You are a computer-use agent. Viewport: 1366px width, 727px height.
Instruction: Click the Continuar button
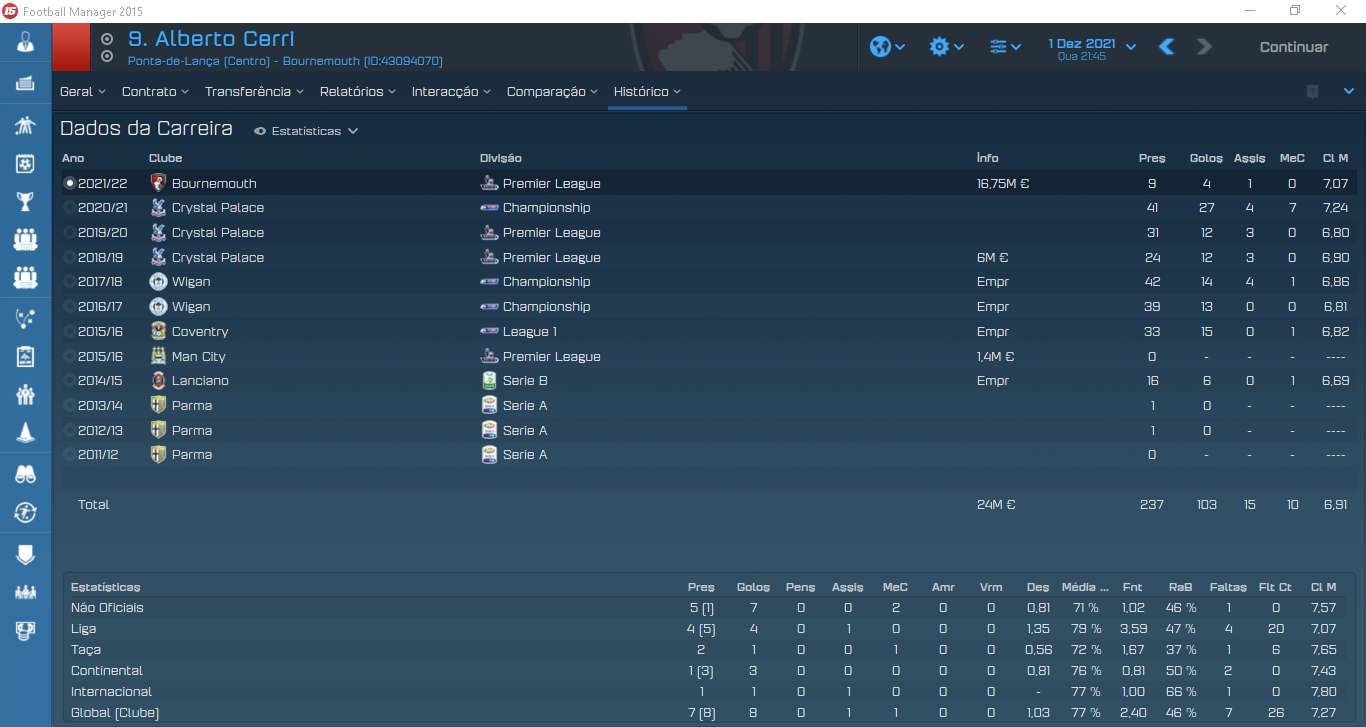coord(1294,47)
